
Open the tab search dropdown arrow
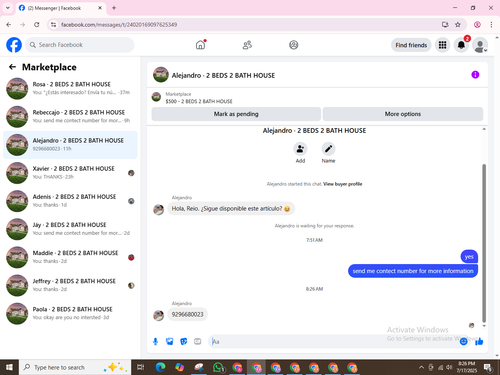(8, 8)
